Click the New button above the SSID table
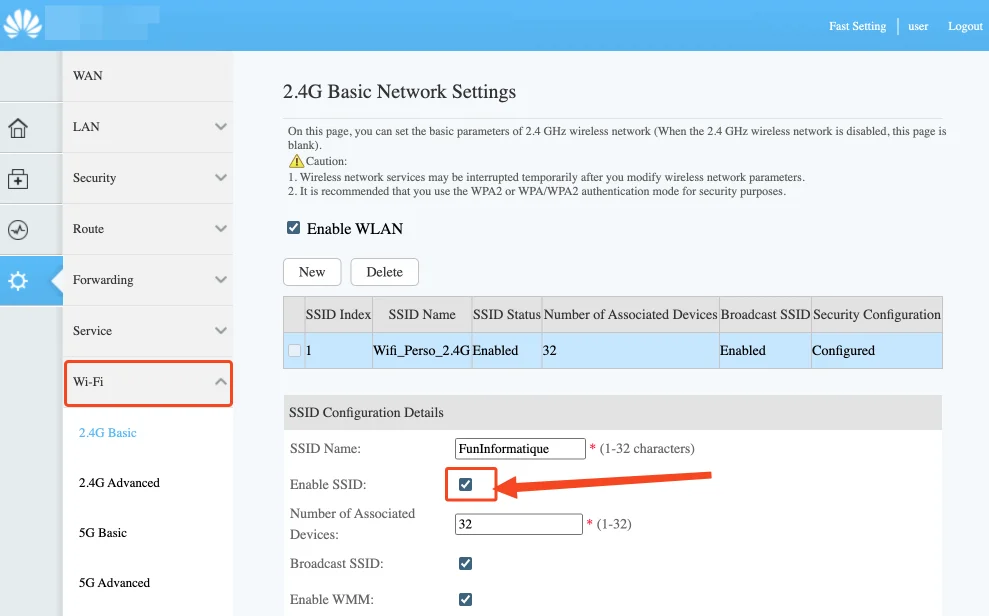This screenshot has width=989, height=616. (311, 271)
